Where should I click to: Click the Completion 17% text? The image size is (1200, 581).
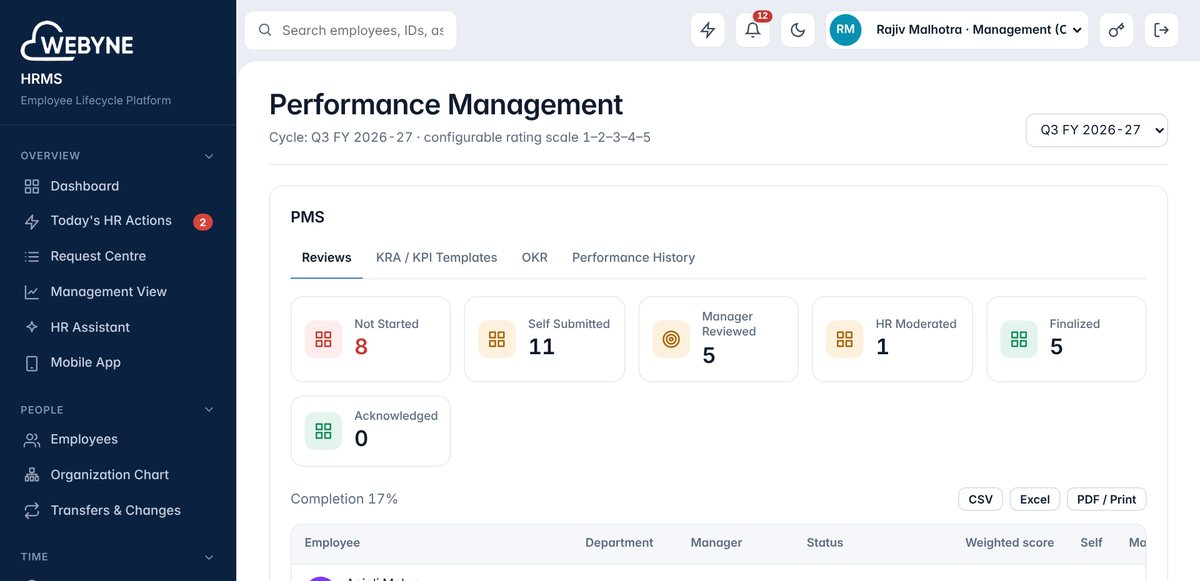coord(344,499)
